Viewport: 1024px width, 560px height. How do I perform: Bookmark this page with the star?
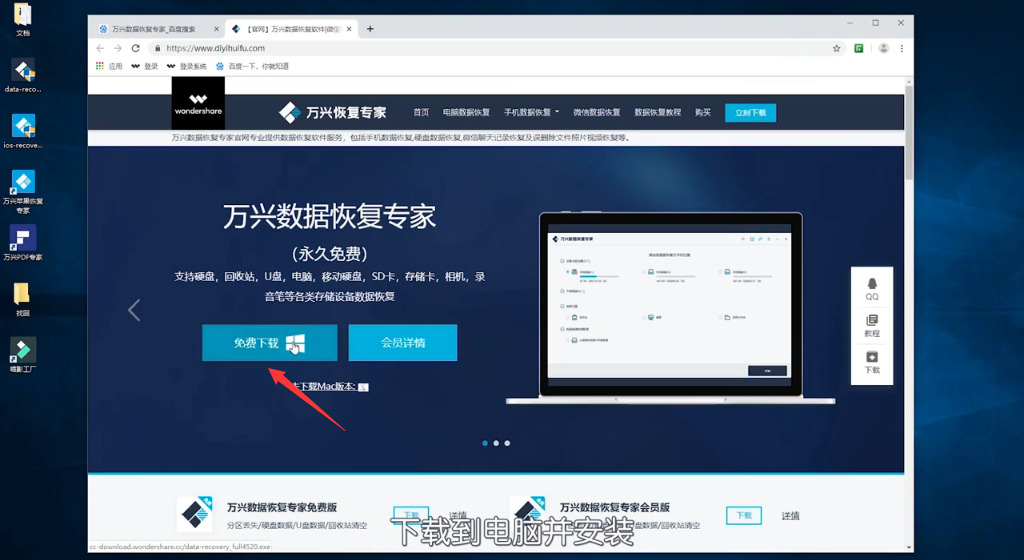837,48
